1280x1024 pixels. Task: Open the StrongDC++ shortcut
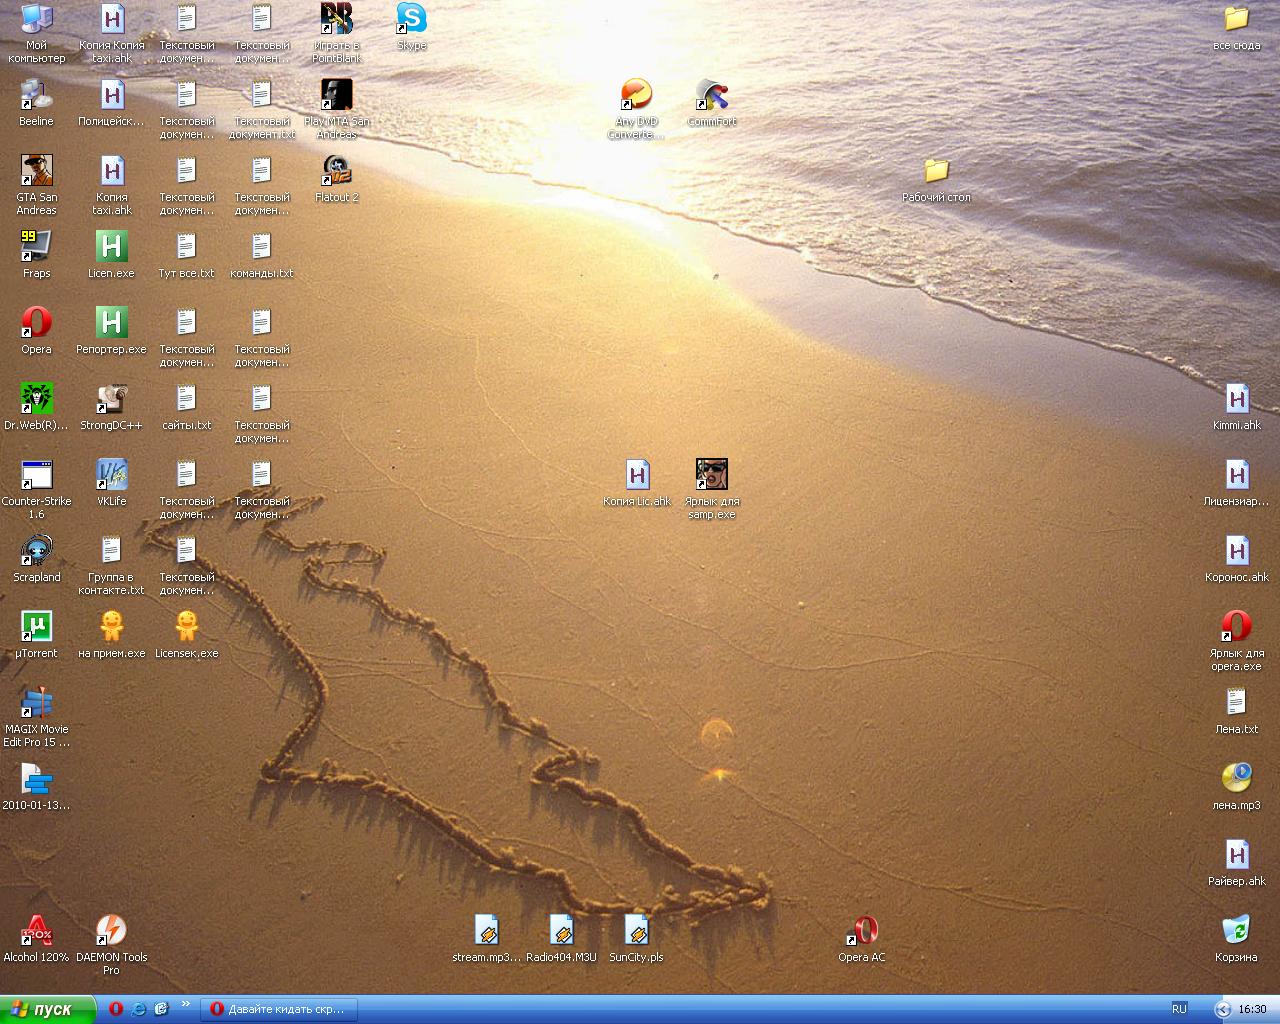(112, 407)
